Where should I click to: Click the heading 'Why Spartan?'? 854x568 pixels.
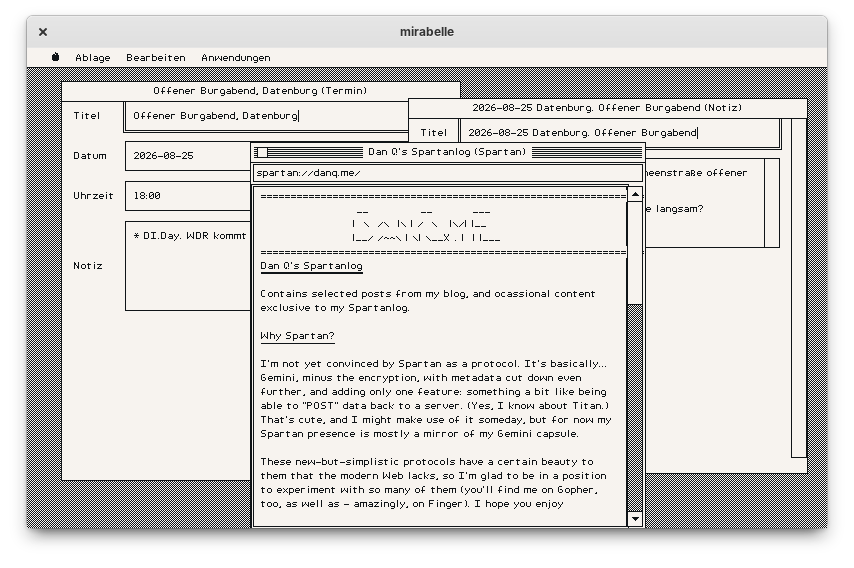point(297,336)
